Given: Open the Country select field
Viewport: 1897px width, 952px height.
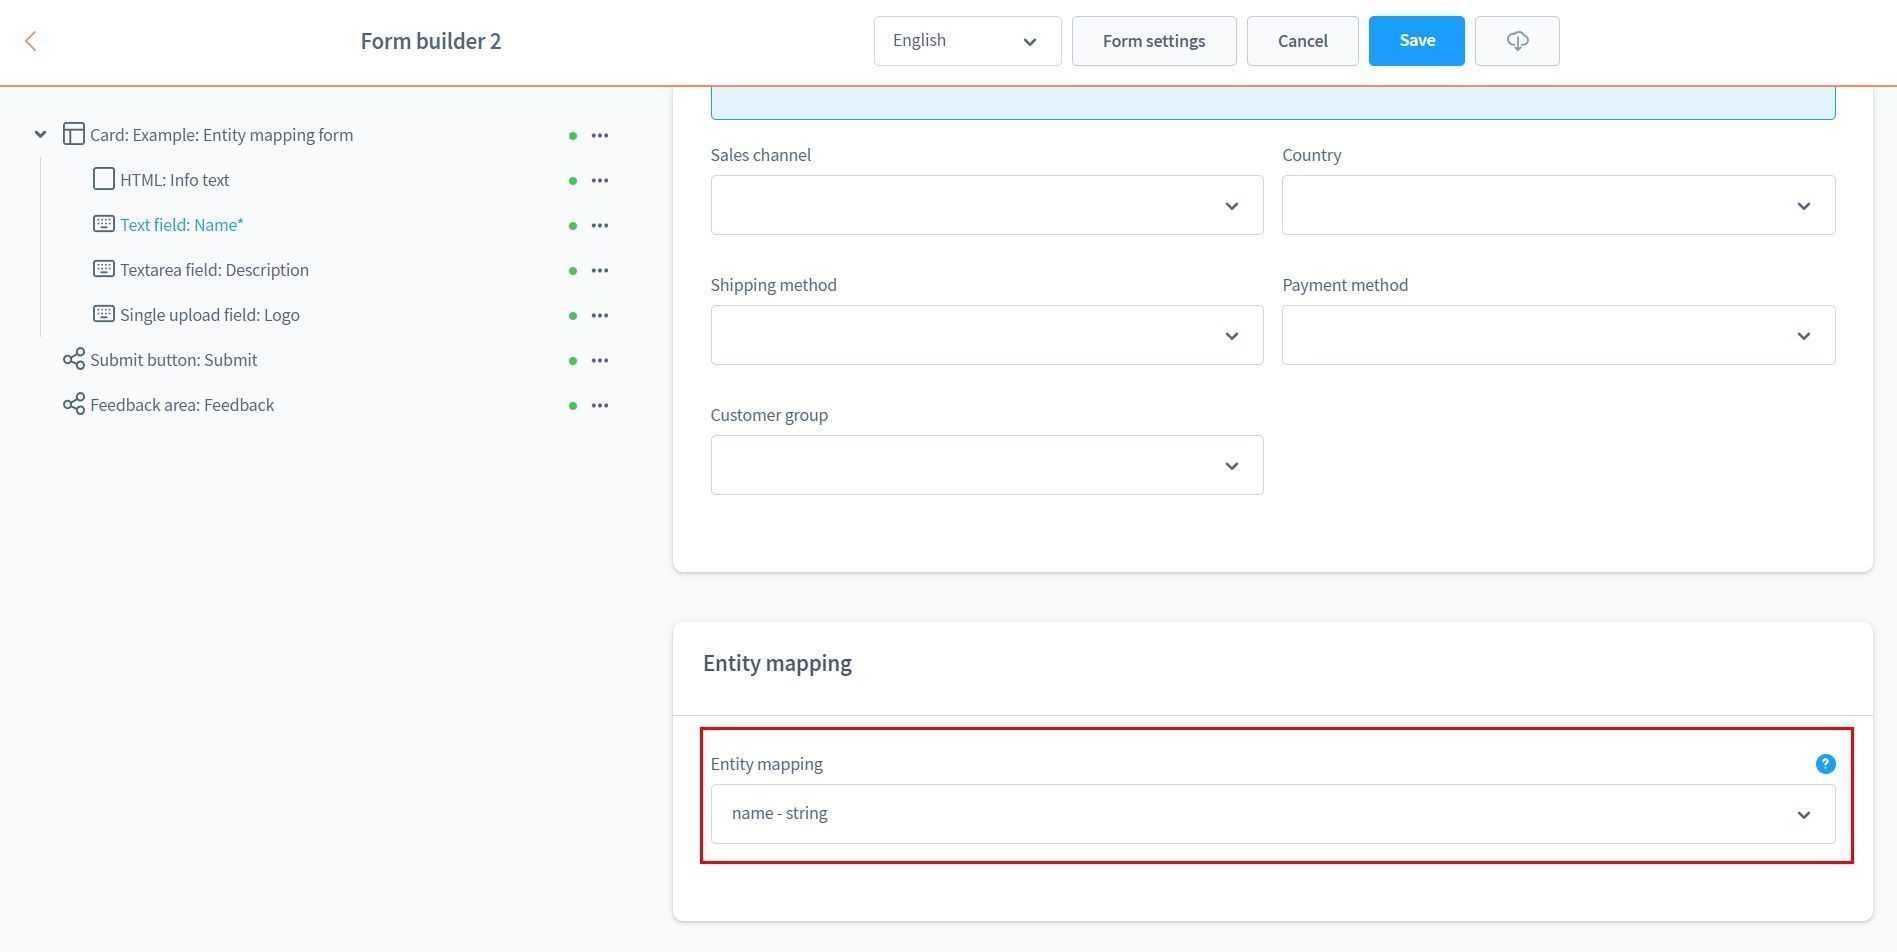Looking at the screenshot, I should click(x=1557, y=206).
